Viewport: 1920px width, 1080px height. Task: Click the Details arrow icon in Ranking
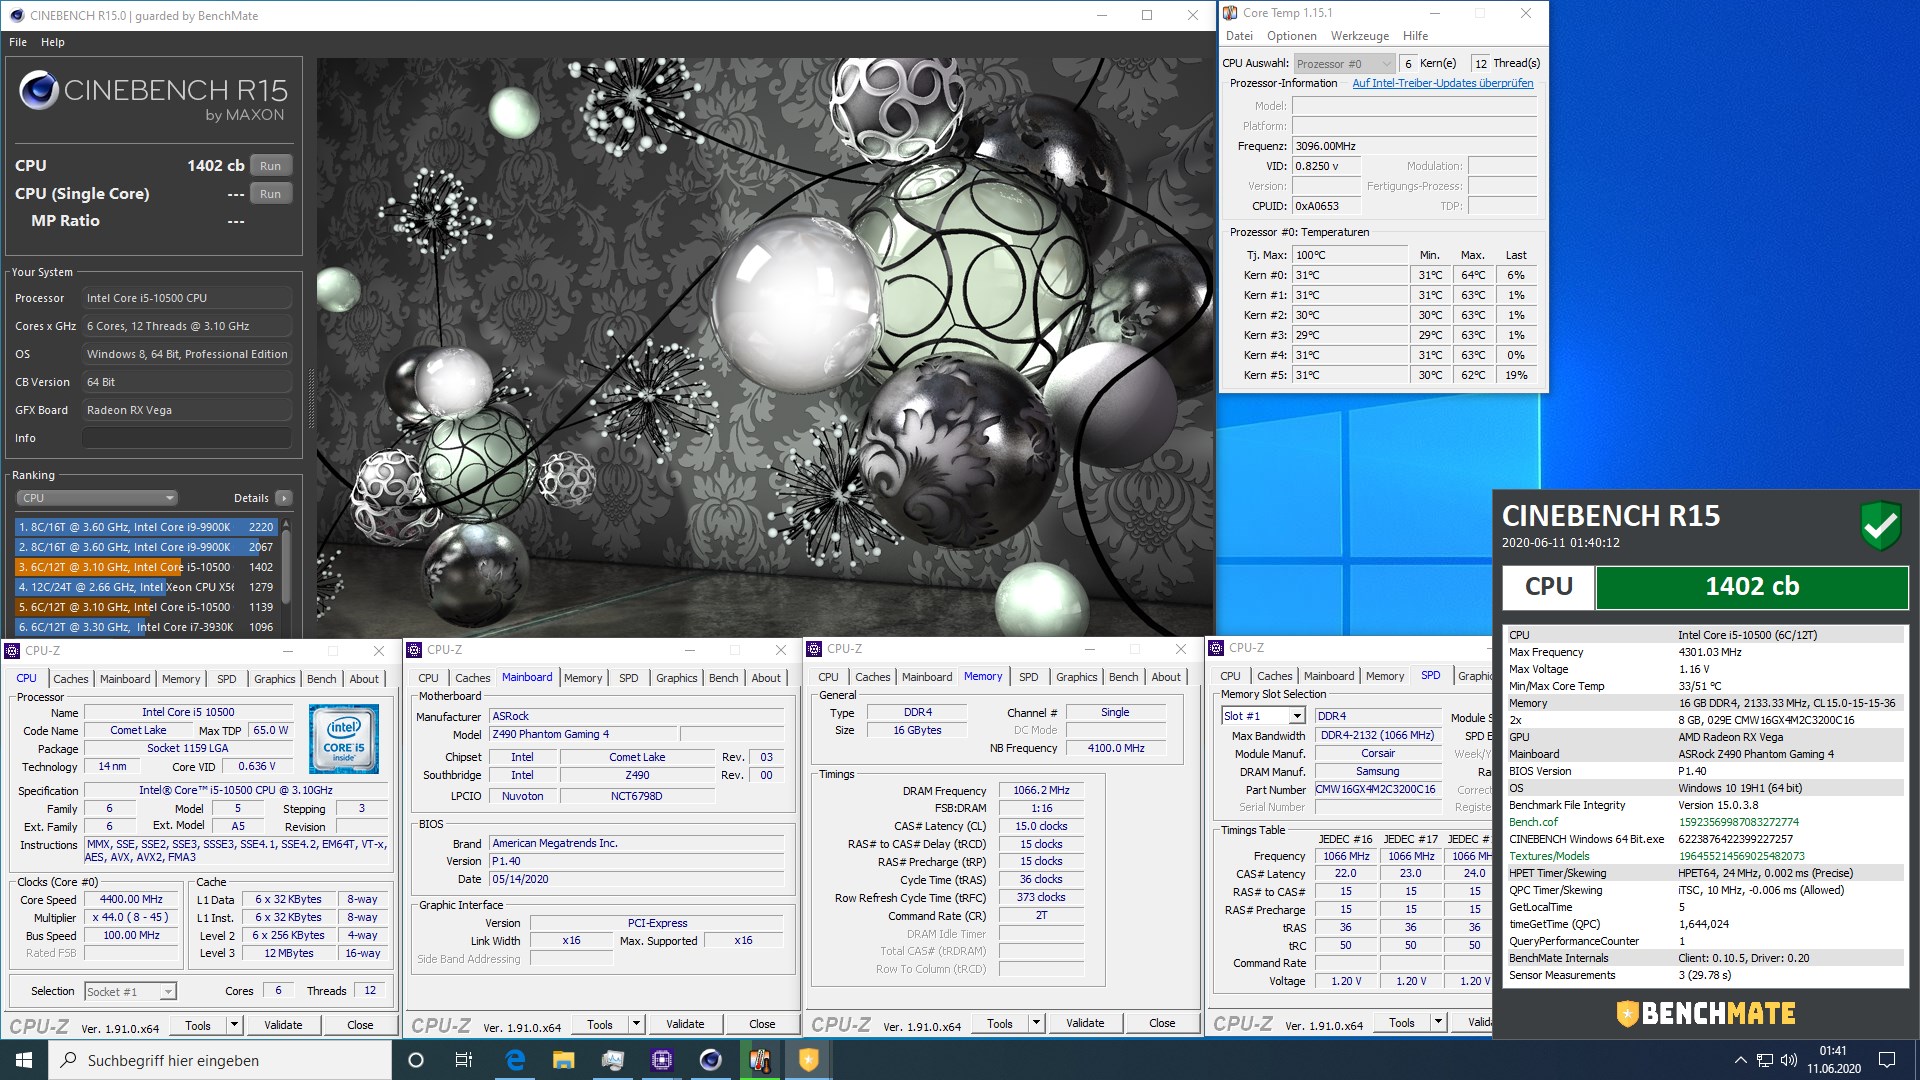click(x=284, y=498)
